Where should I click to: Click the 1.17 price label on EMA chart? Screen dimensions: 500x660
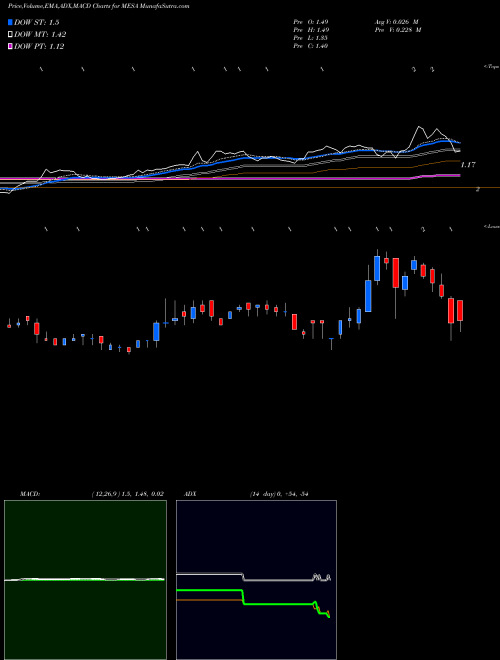tap(468, 165)
